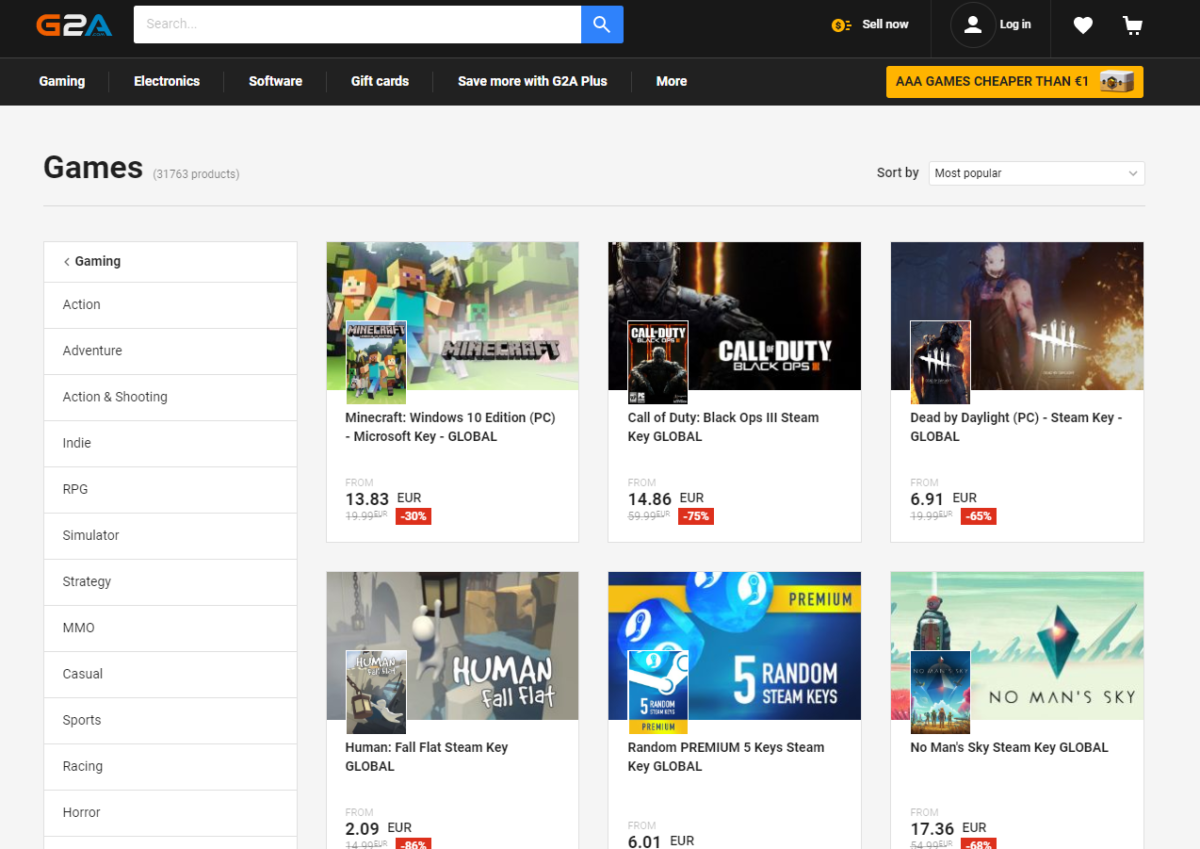
Task: Open the shopping cart icon
Action: (1132, 25)
